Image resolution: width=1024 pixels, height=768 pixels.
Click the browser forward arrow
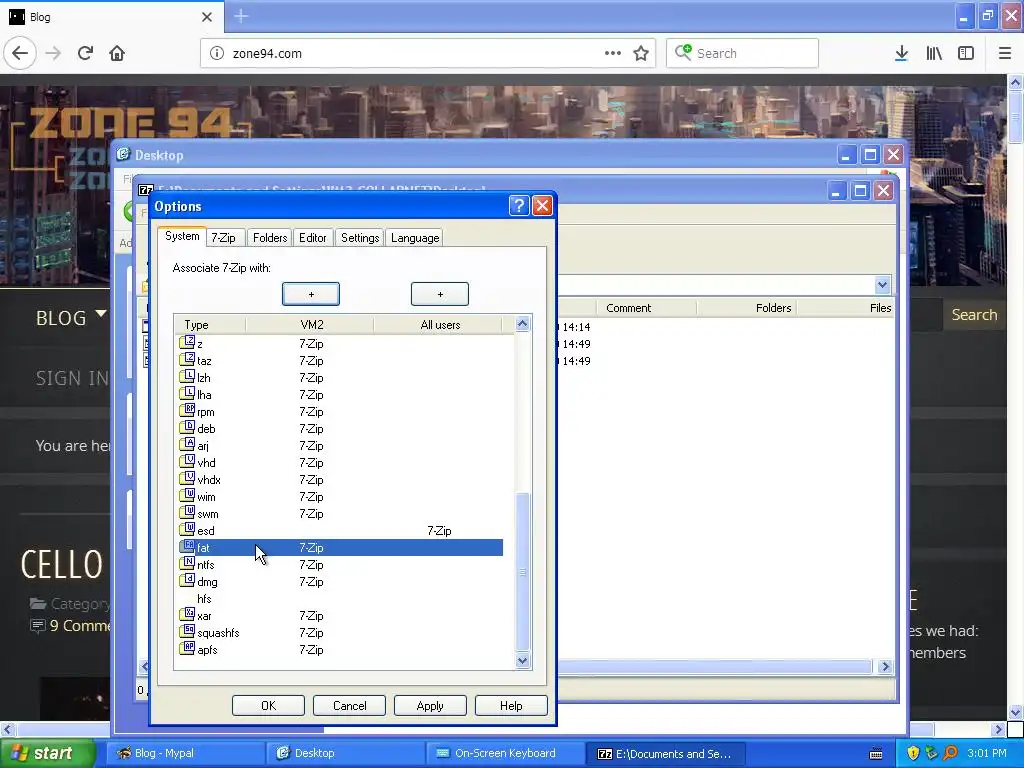pos(54,54)
